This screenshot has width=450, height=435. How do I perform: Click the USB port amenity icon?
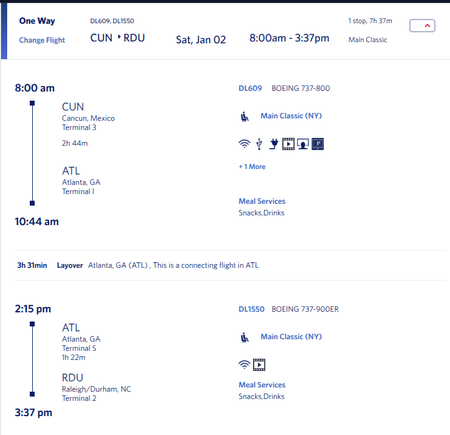pyautogui.click(x=259, y=144)
